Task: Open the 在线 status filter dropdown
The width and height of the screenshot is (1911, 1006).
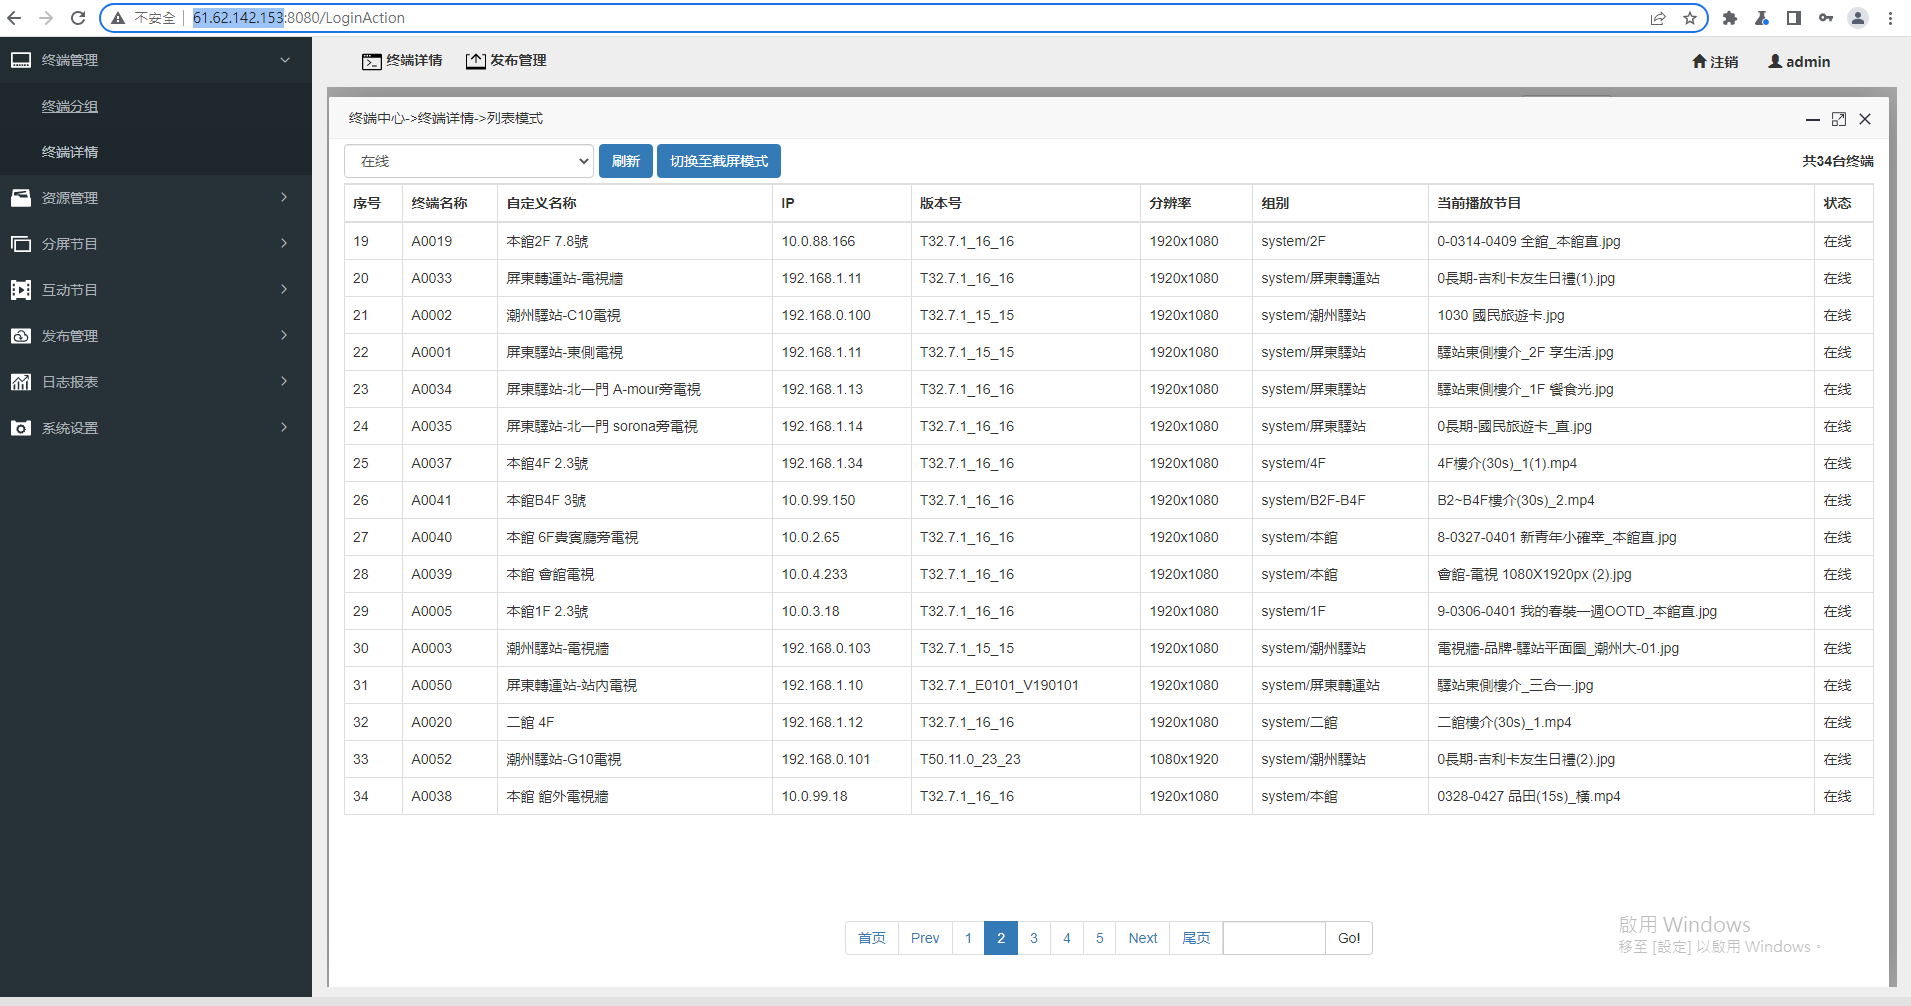Action: pos(469,161)
